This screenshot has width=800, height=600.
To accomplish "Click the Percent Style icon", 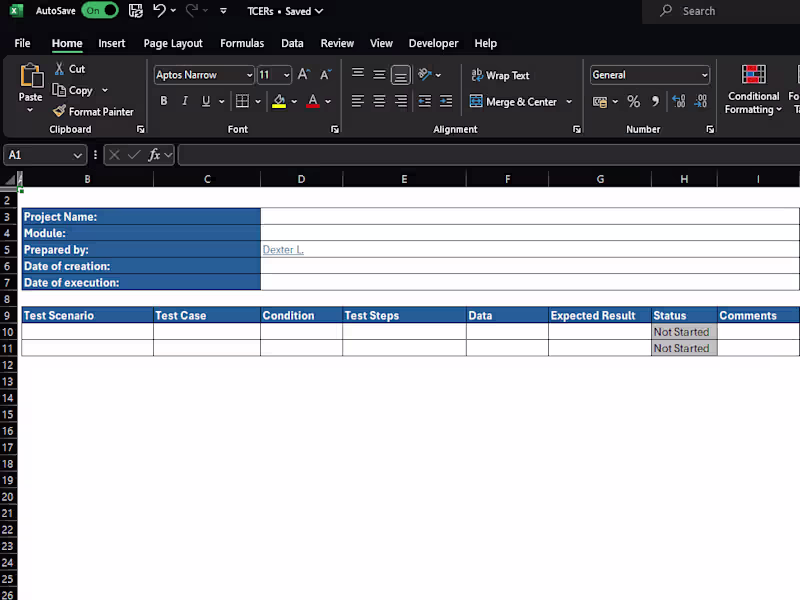I will (x=634, y=102).
